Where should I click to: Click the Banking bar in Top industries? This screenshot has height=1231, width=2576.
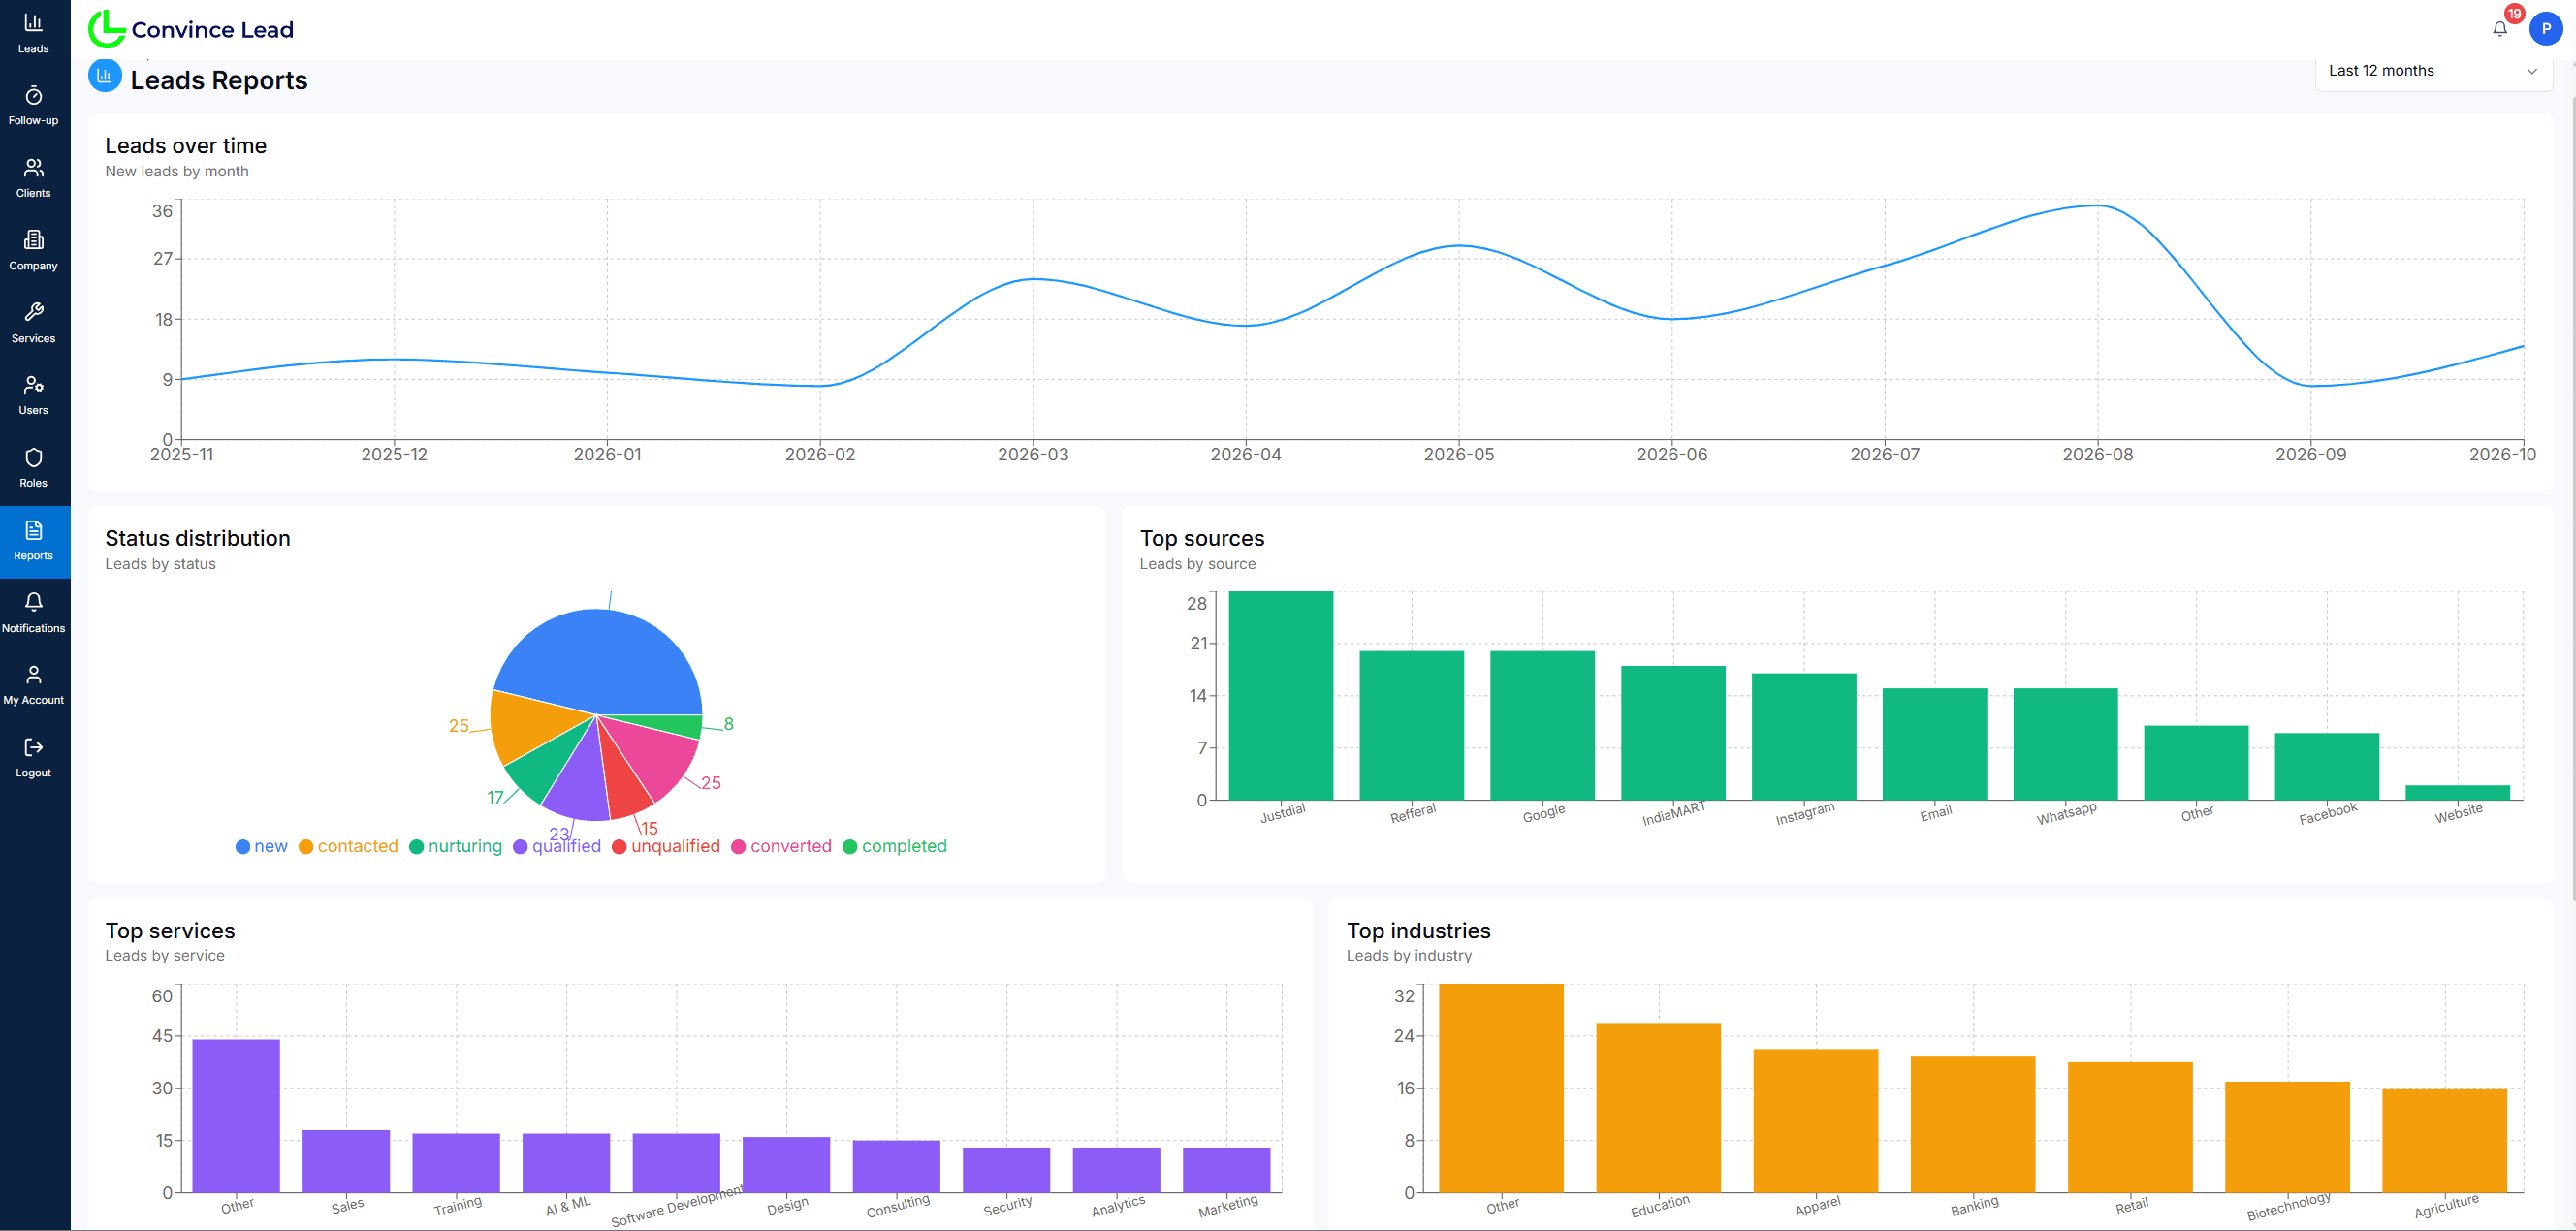tap(1973, 1124)
